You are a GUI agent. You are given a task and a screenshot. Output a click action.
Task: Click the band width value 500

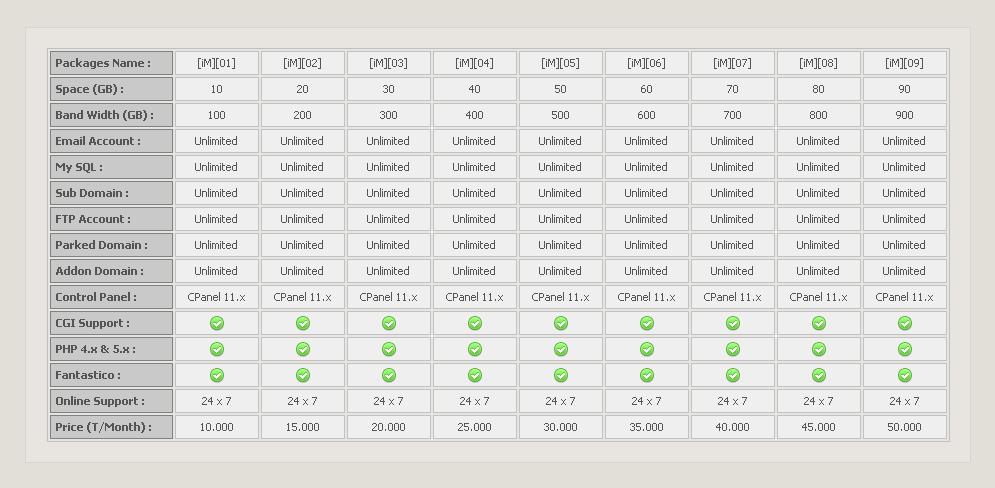[561, 115]
